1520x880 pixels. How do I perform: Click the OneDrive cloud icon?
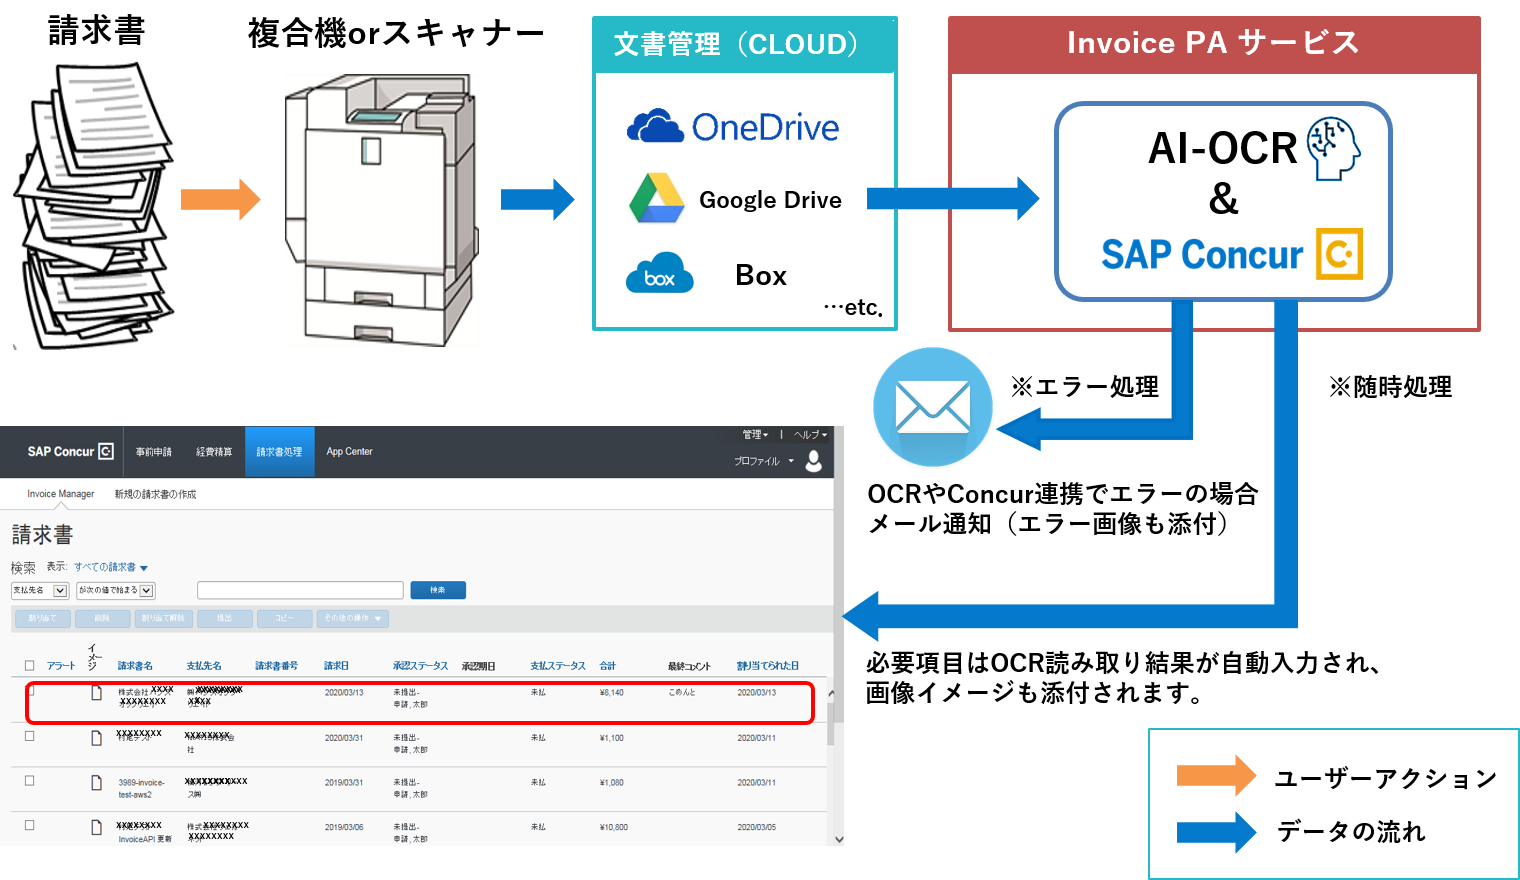pyautogui.click(x=655, y=127)
